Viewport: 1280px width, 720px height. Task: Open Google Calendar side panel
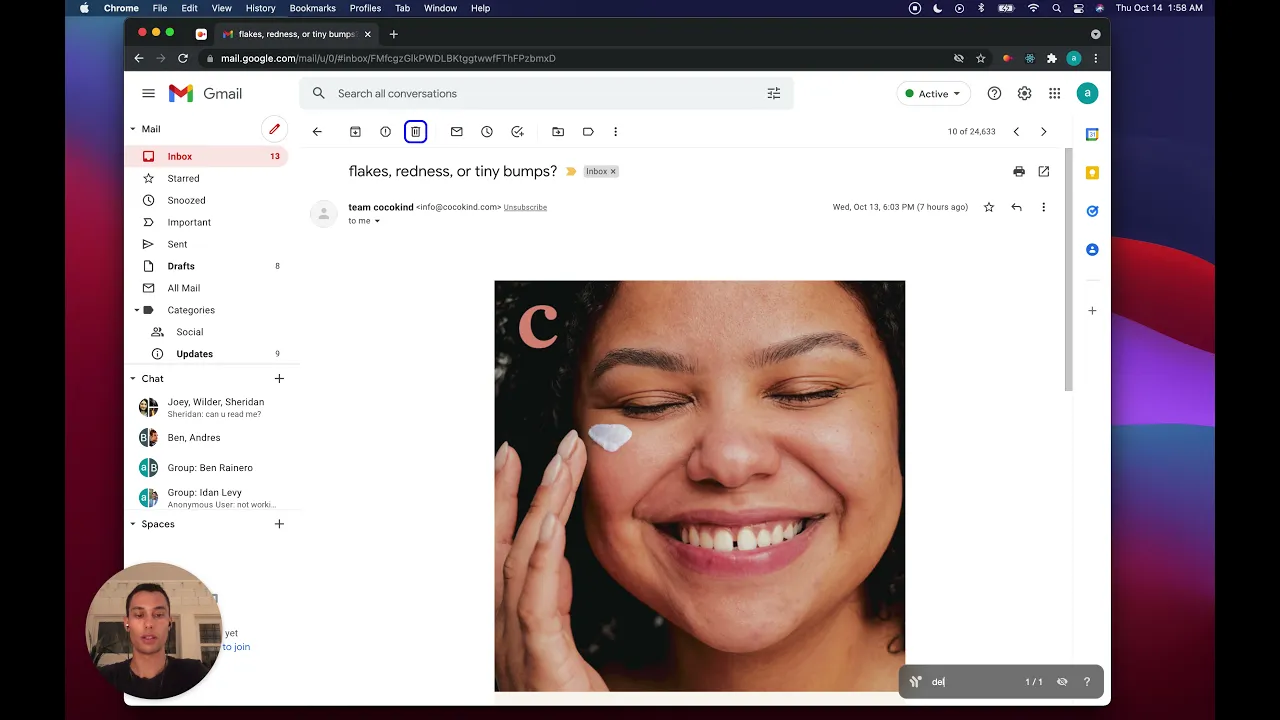pos(1092,134)
